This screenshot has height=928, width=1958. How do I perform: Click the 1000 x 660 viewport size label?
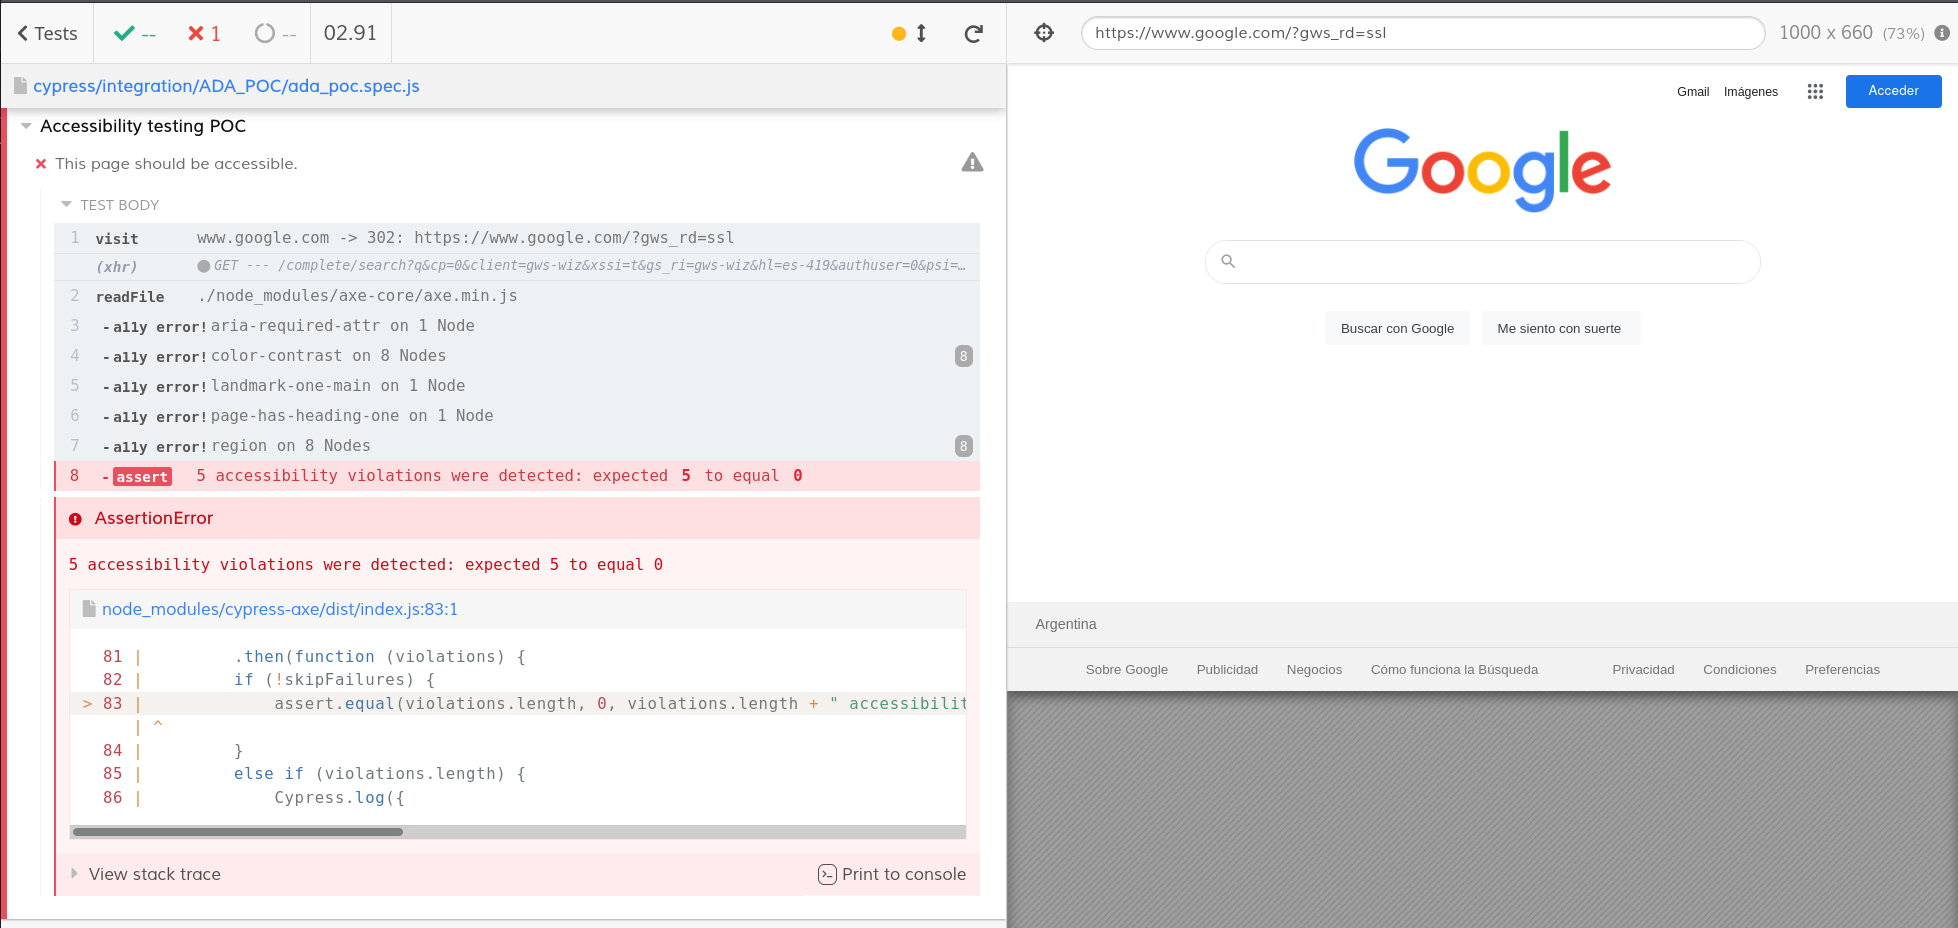(1825, 33)
